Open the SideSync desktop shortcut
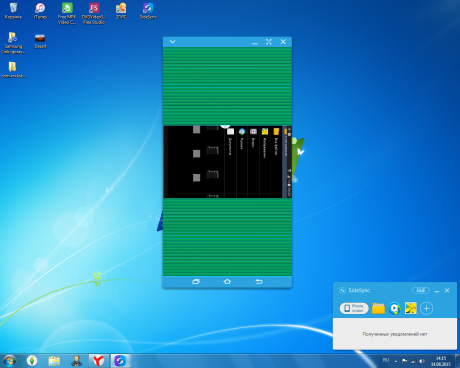460x368 pixels. (148, 11)
